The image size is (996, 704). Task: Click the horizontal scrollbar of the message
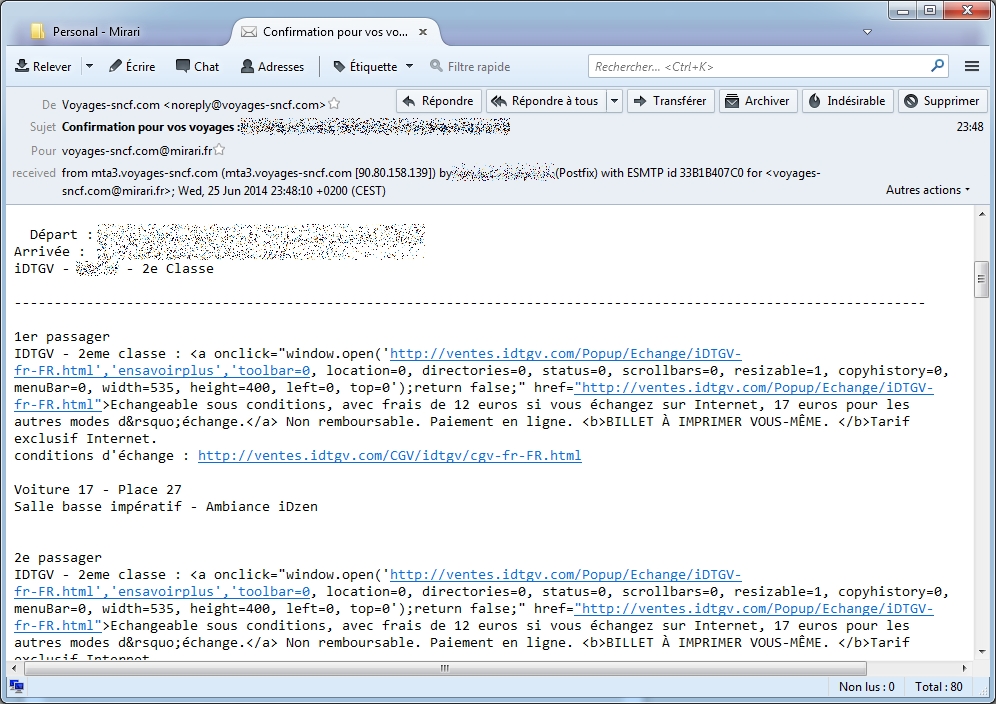click(440, 668)
